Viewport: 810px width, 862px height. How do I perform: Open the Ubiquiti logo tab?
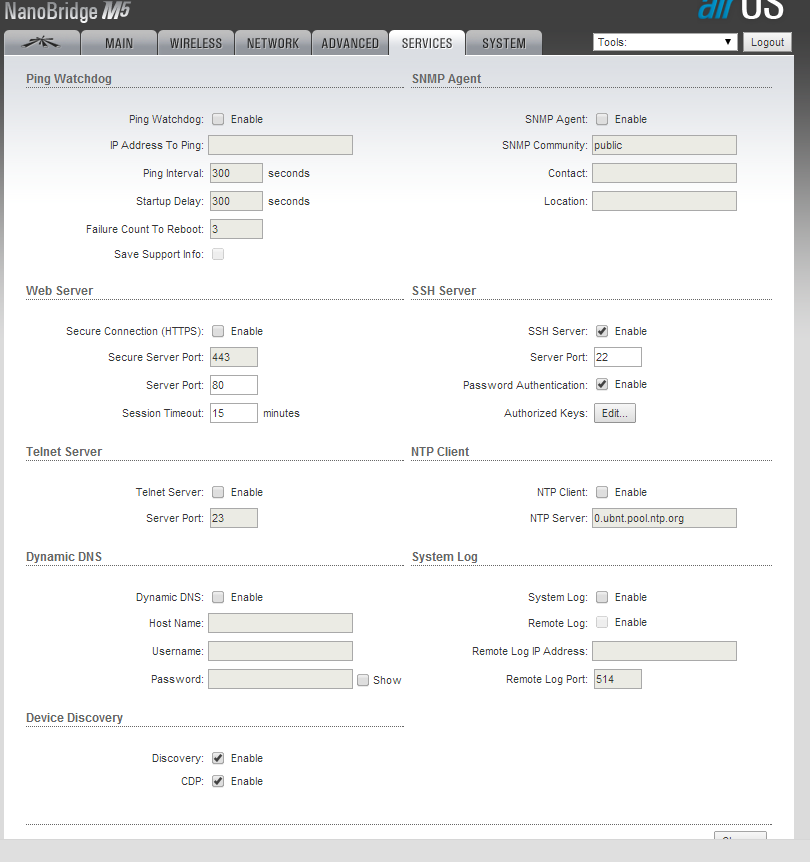pos(40,43)
